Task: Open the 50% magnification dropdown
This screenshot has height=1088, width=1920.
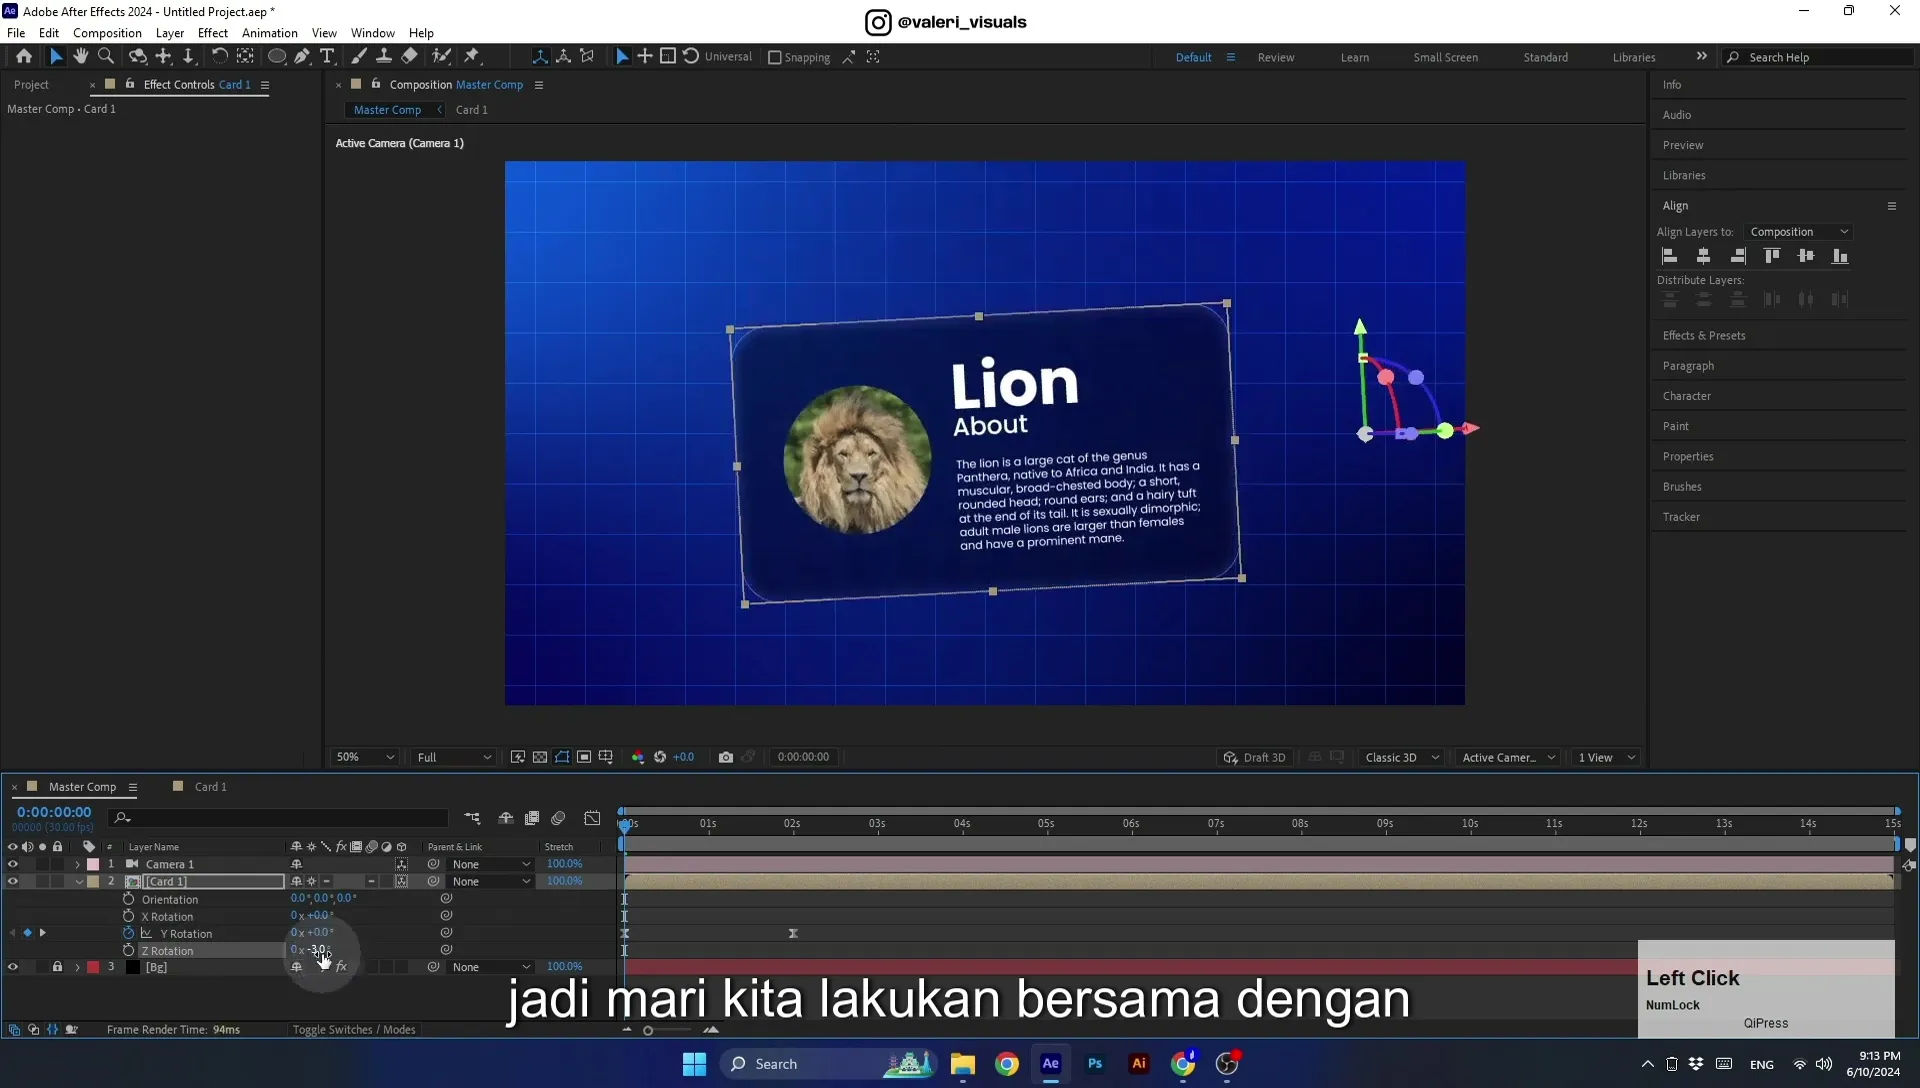Action: point(365,757)
